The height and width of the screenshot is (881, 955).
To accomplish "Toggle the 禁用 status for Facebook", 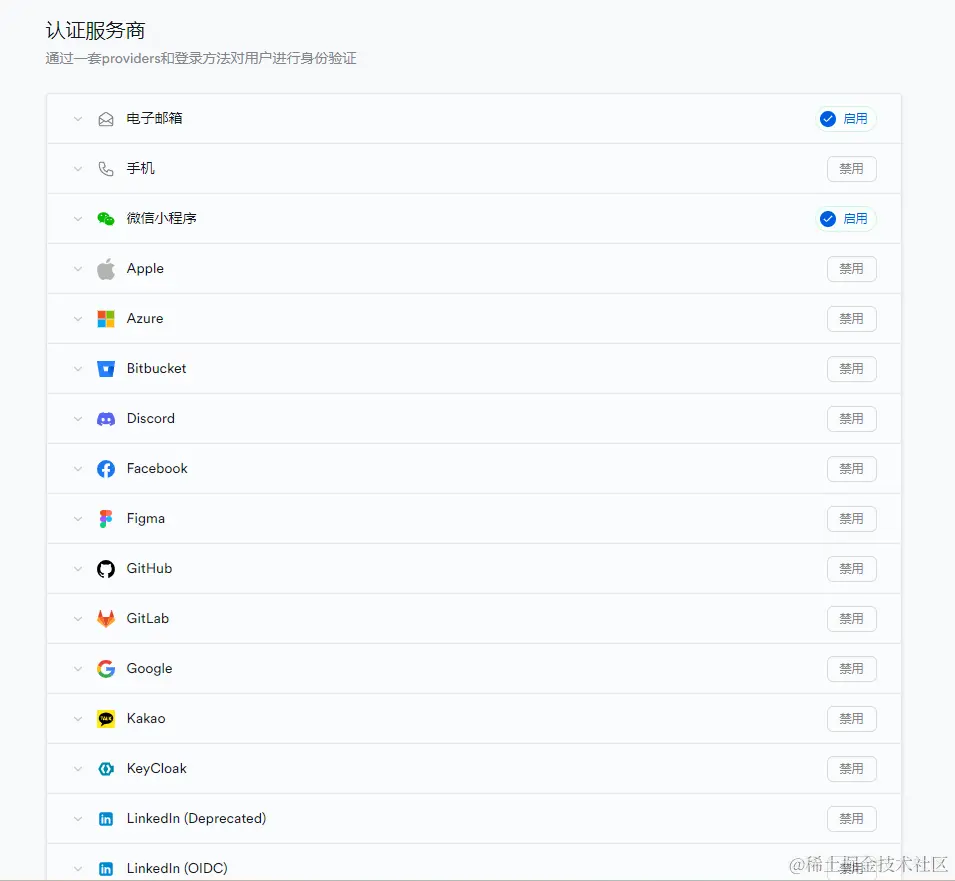I will 851,469.
